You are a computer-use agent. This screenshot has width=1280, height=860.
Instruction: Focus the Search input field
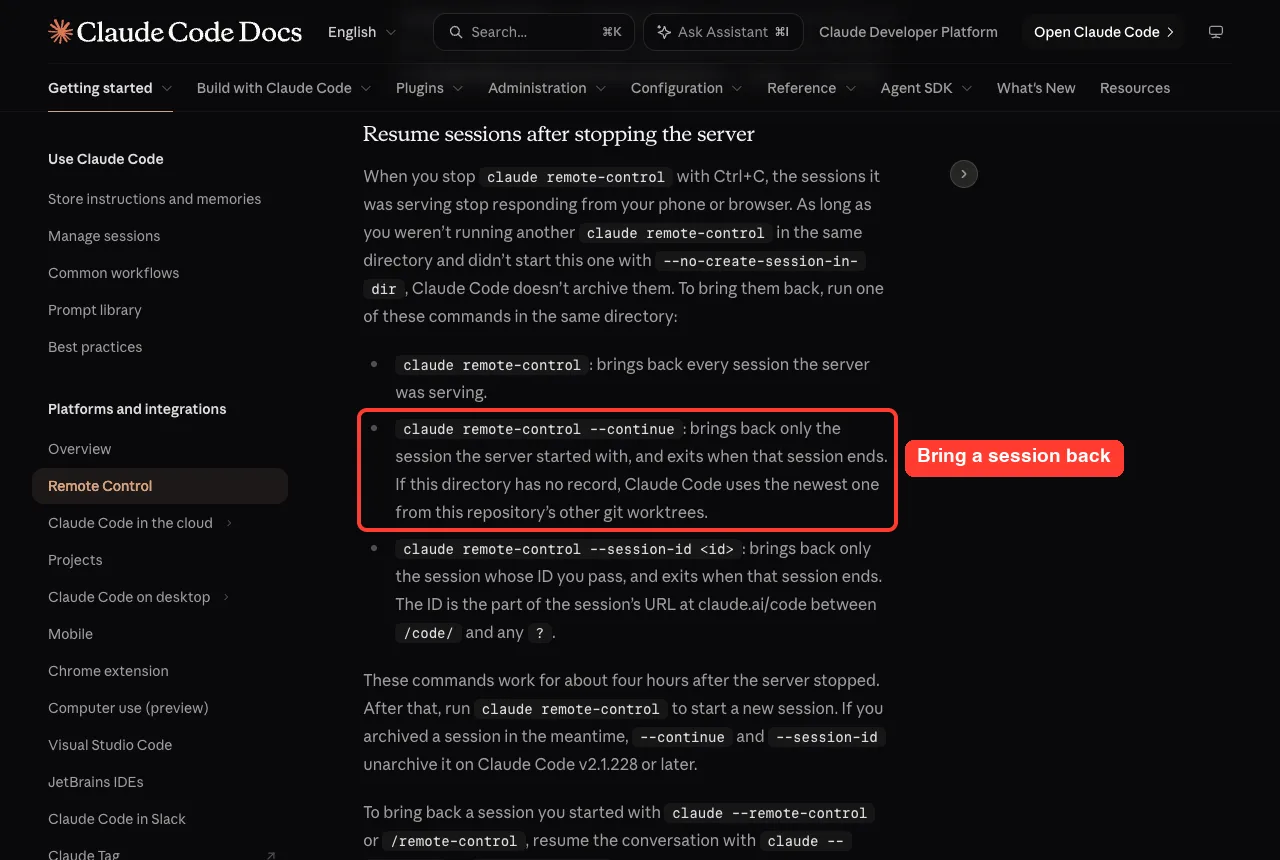[534, 32]
